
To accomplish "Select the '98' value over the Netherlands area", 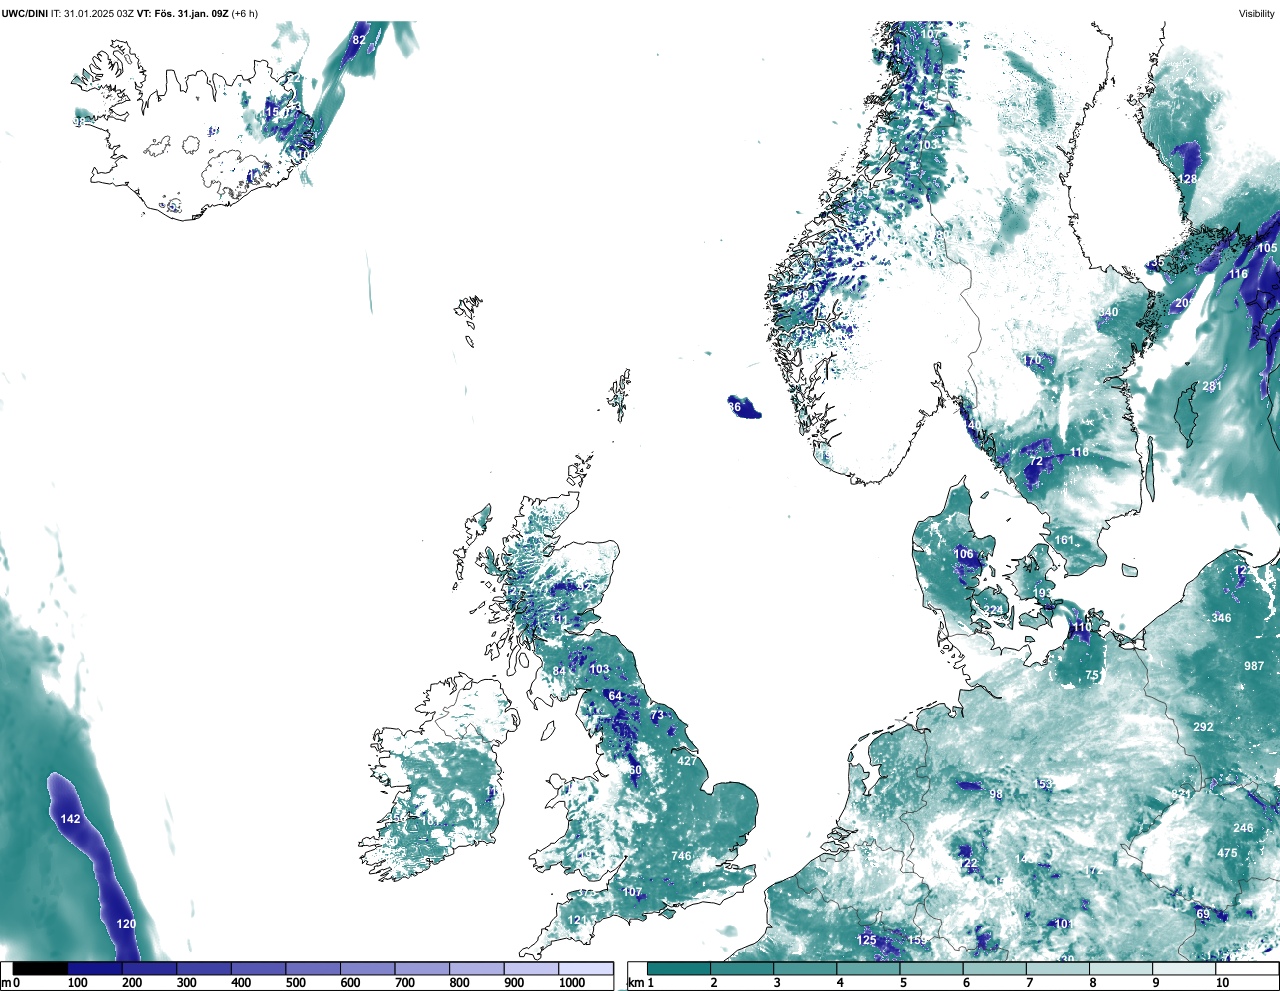I will [x=996, y=795].
